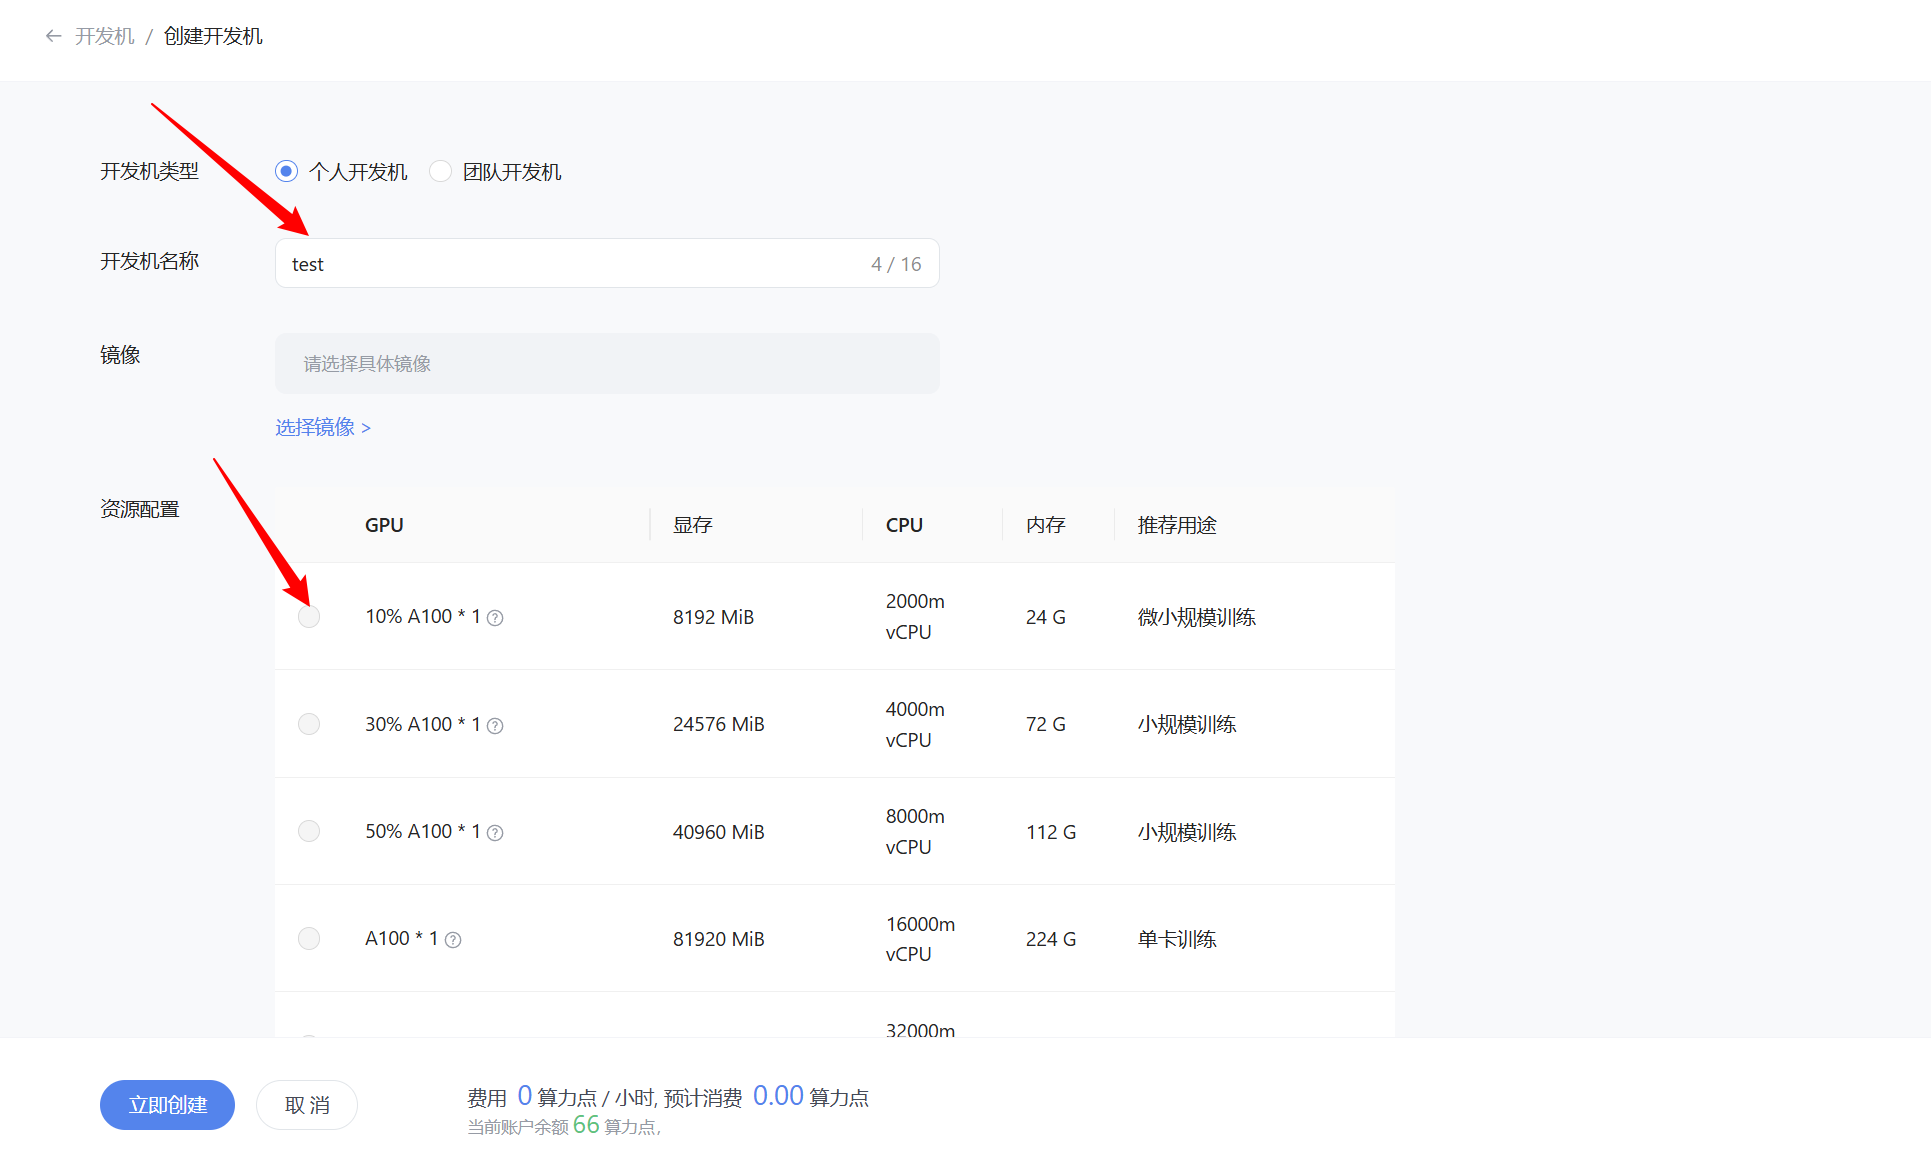Screen dimensions: 1931x1153
Task: Select 个人开发机 radio option
Action: click(287, 171)
